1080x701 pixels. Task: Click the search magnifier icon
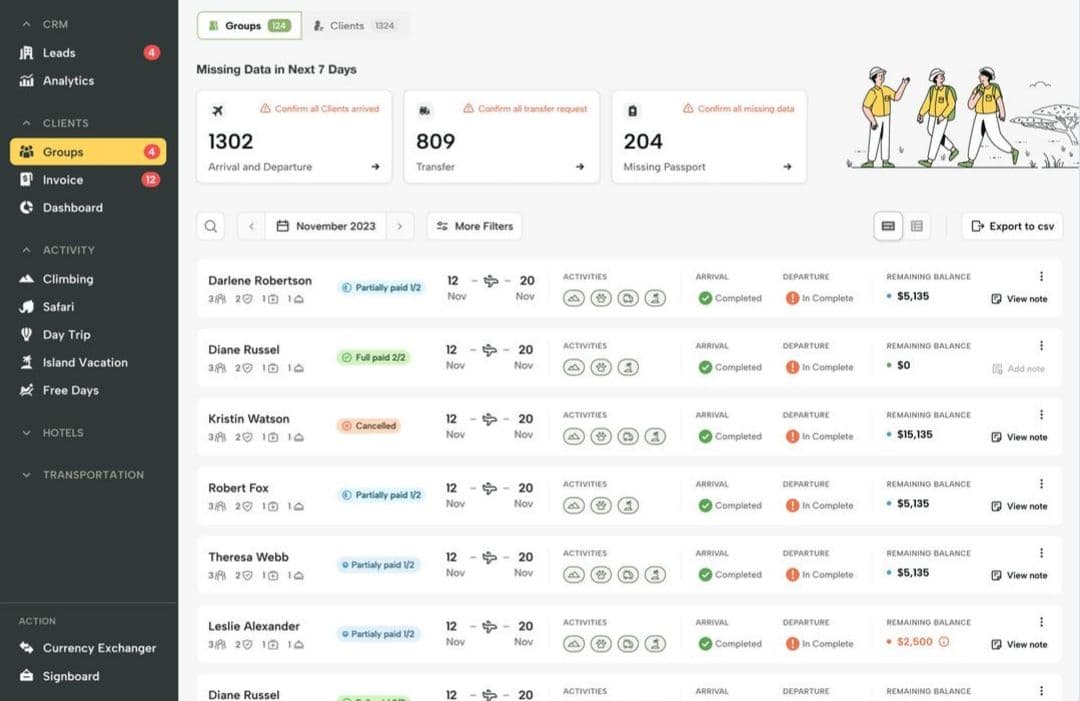[210, 226]
